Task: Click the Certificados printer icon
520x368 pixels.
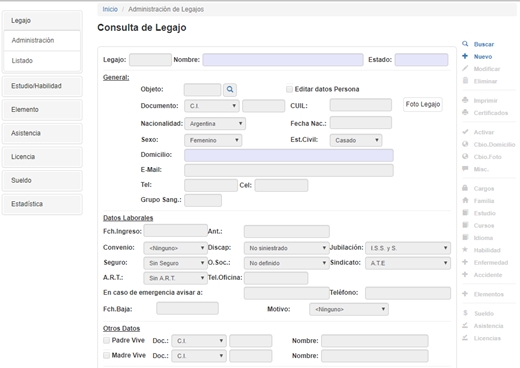Action: [465, 112]
